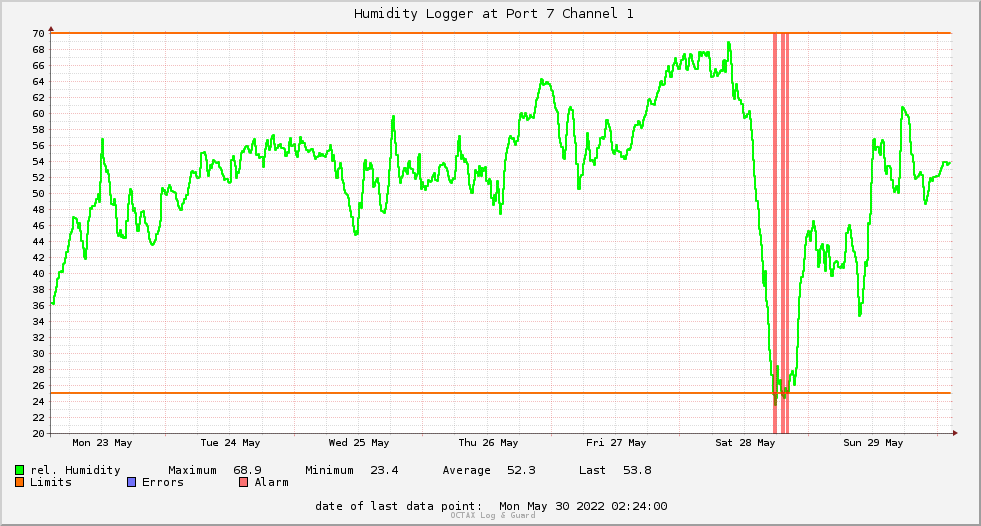Viewport: 981px width, 526px height.
Task: Click the 'Mon 23 May' x-axis label
Action: (102, 443)
